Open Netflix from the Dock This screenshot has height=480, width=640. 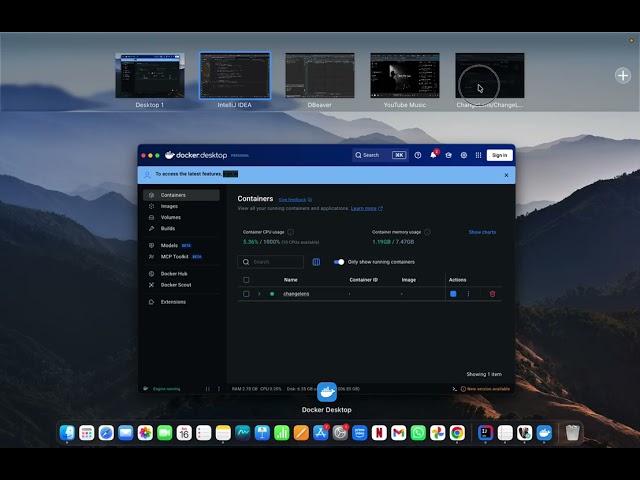(x=379, y=433)
